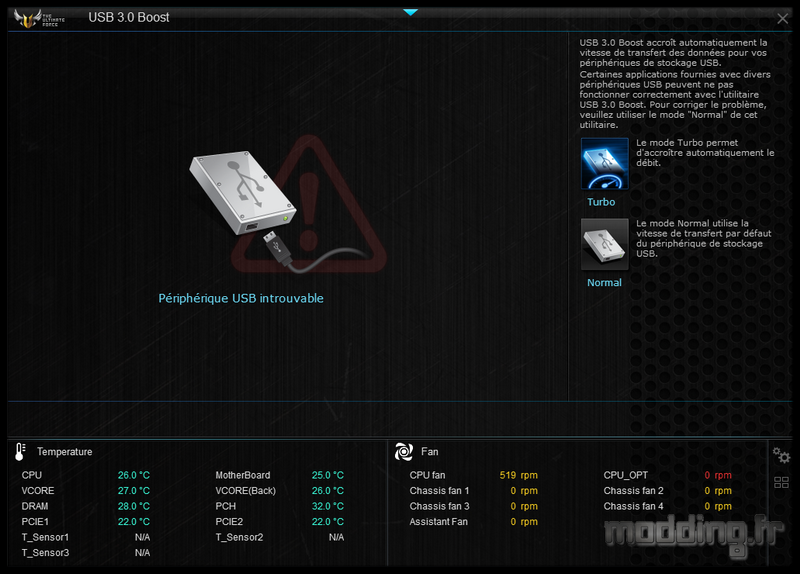
Task: Click the PCH temperature value 32.0 °C
Action: click(328, 506)
